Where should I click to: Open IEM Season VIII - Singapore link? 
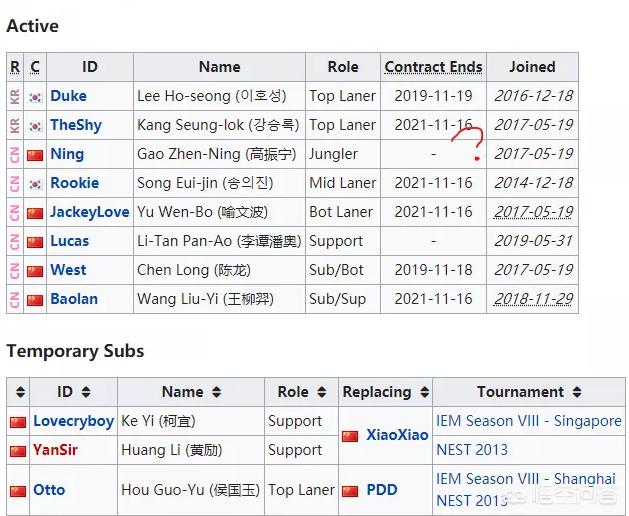529,421
